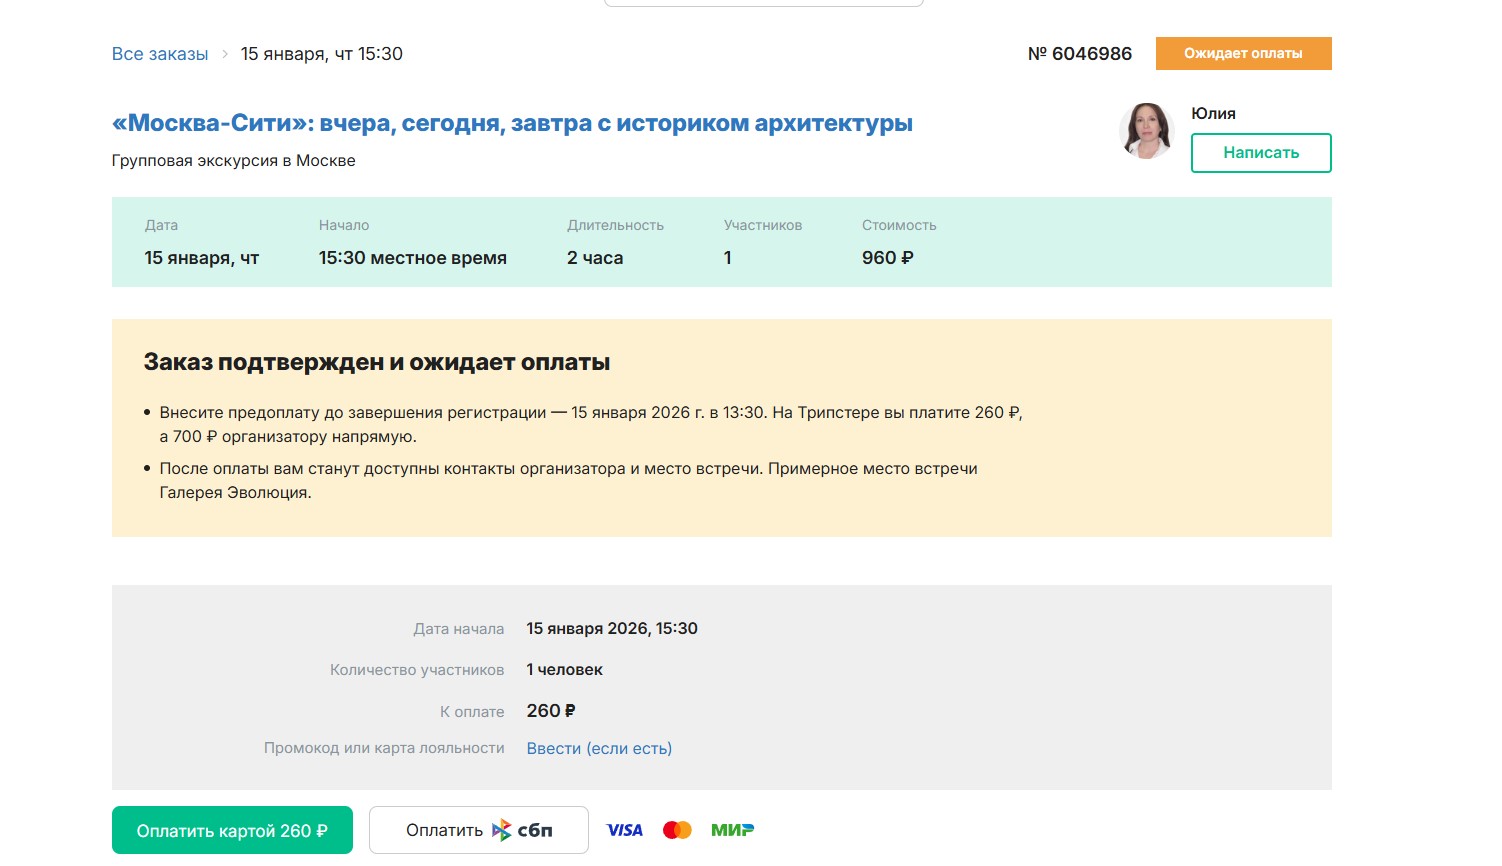This screenshot has width=1502, height=866.
Task: Choose the Оплатить СБП payment button
Action: click(x=478, y=830)
